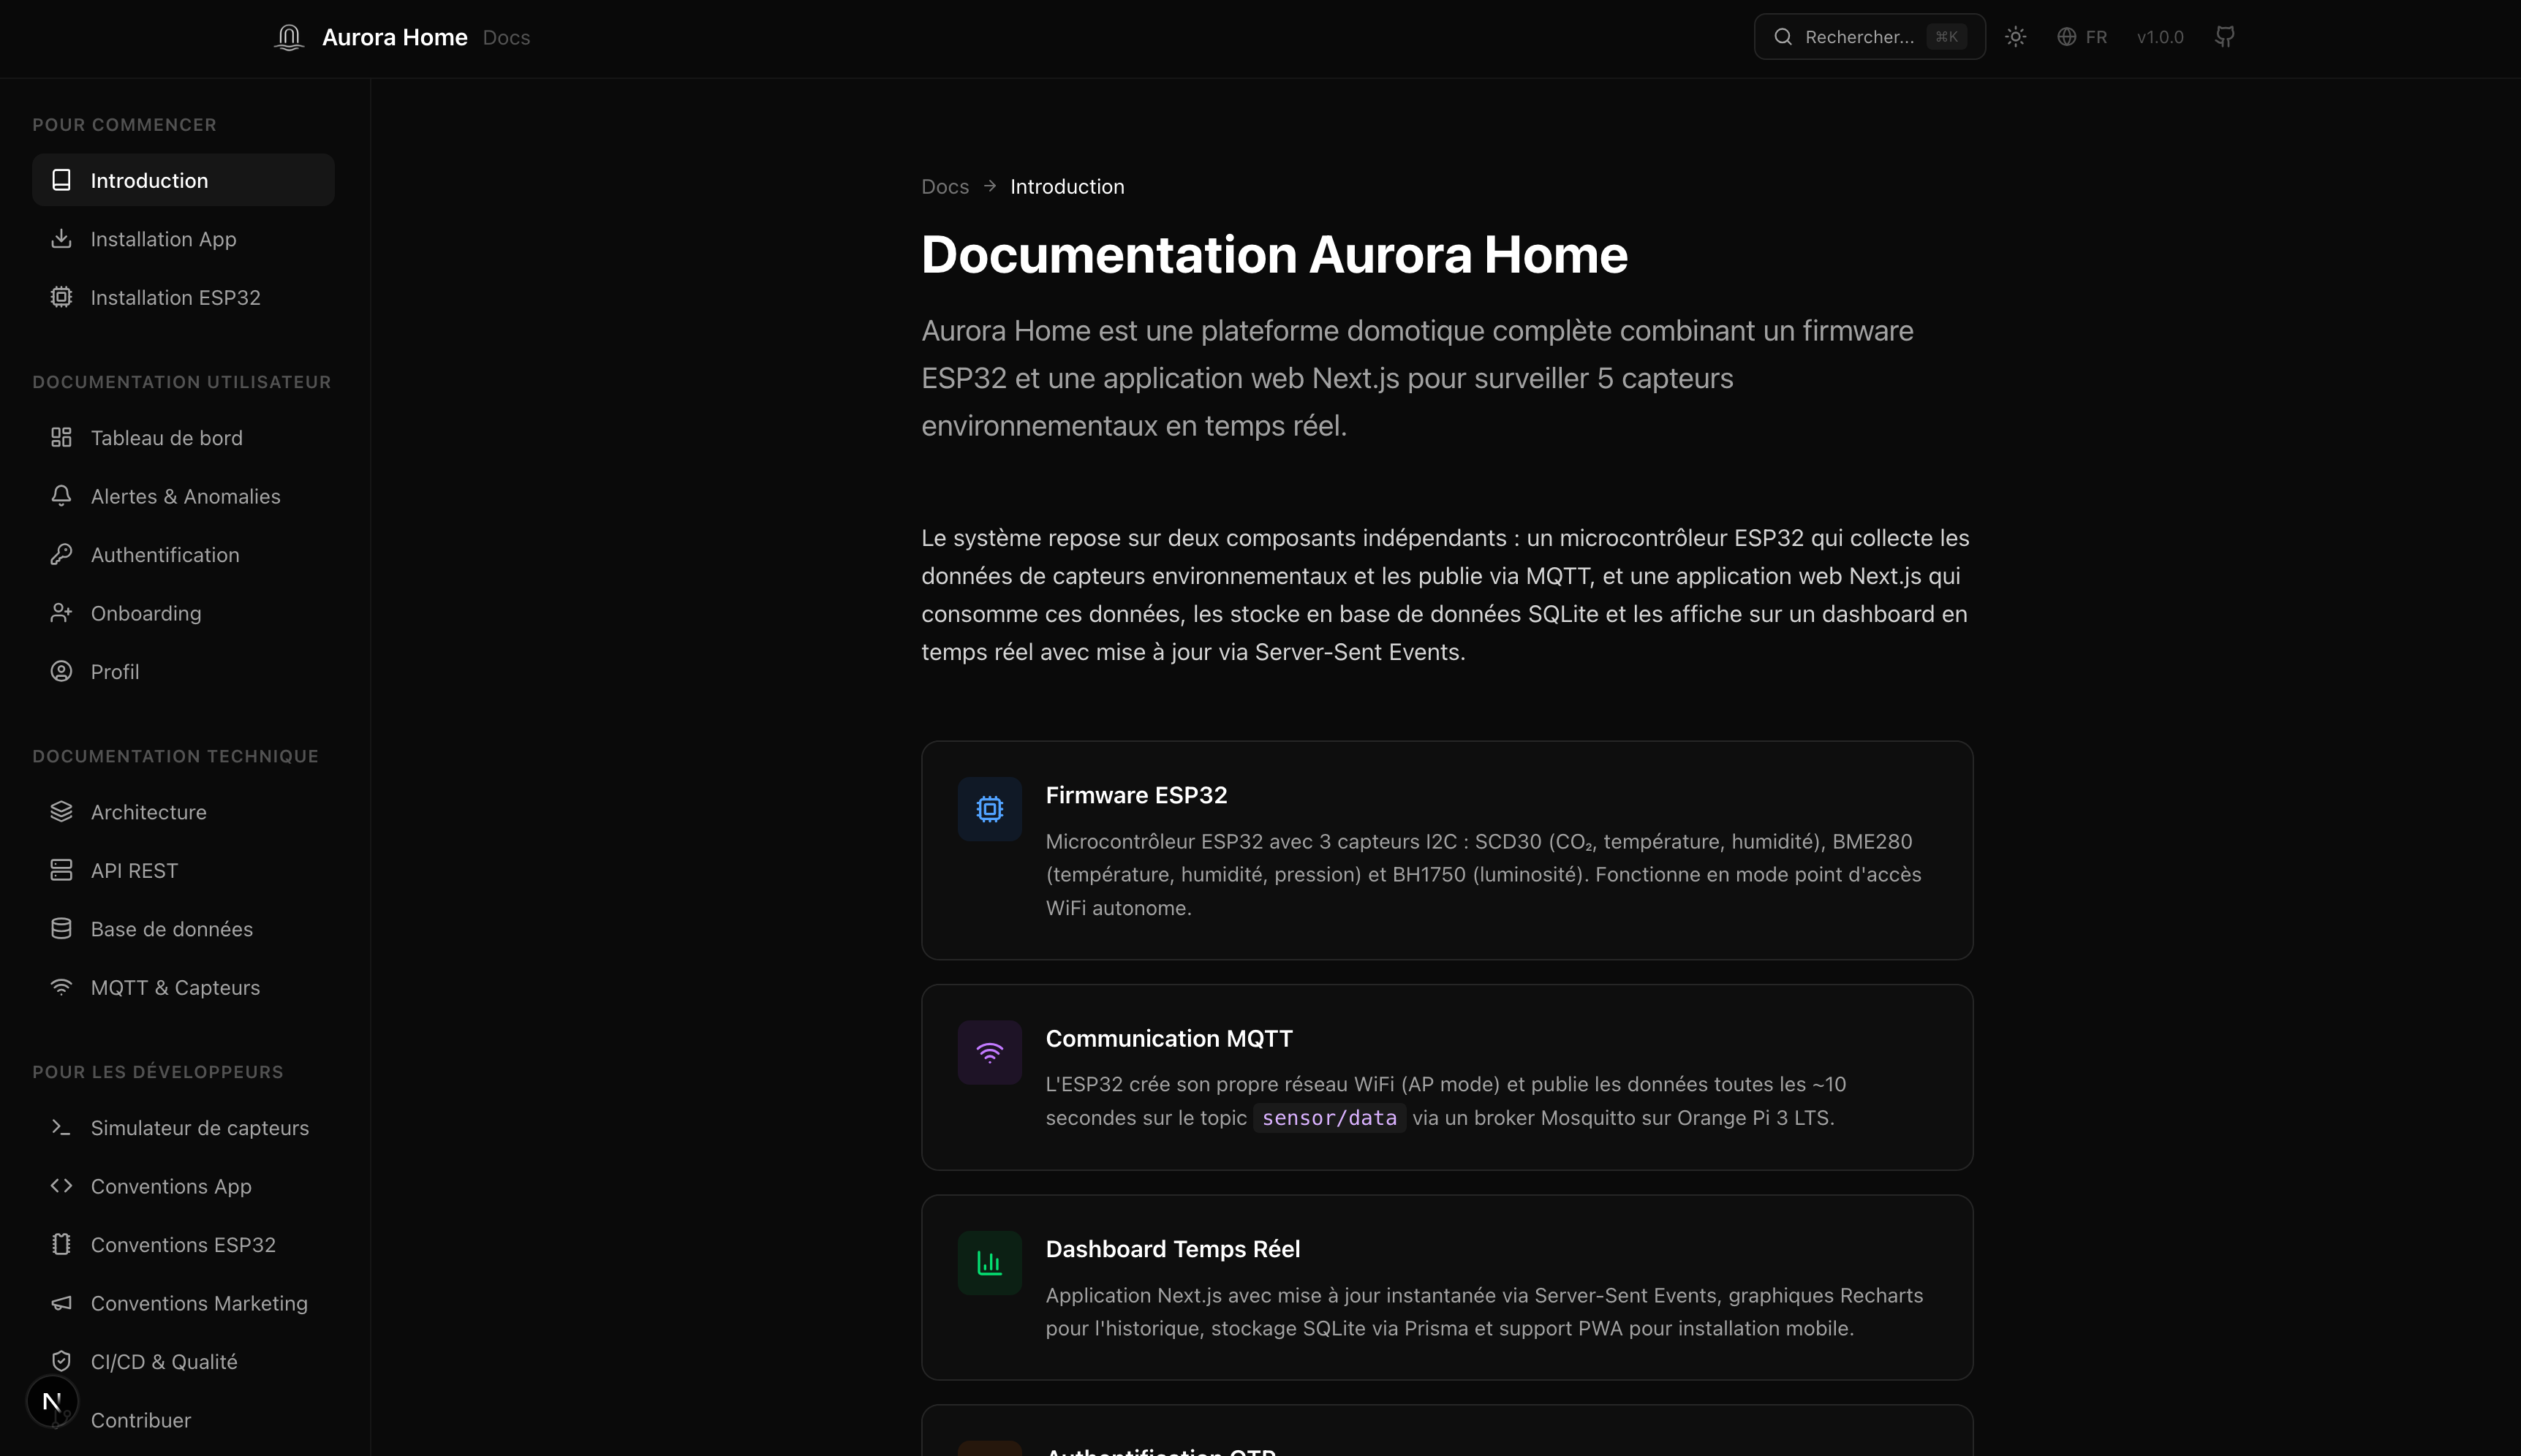Click the Conventions Marketing megaphone icon
The image size is (2521, 1456).
click(61, 1303)
